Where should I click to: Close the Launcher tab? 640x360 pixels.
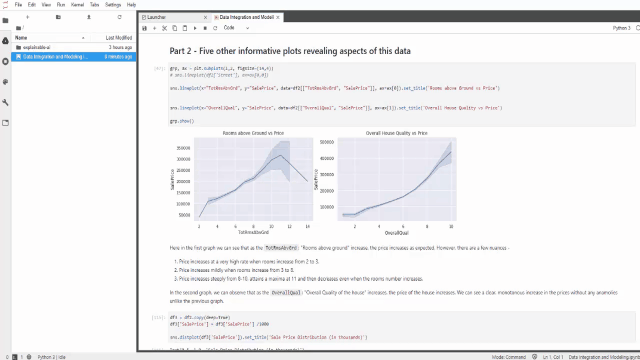(x=205, y=18)
